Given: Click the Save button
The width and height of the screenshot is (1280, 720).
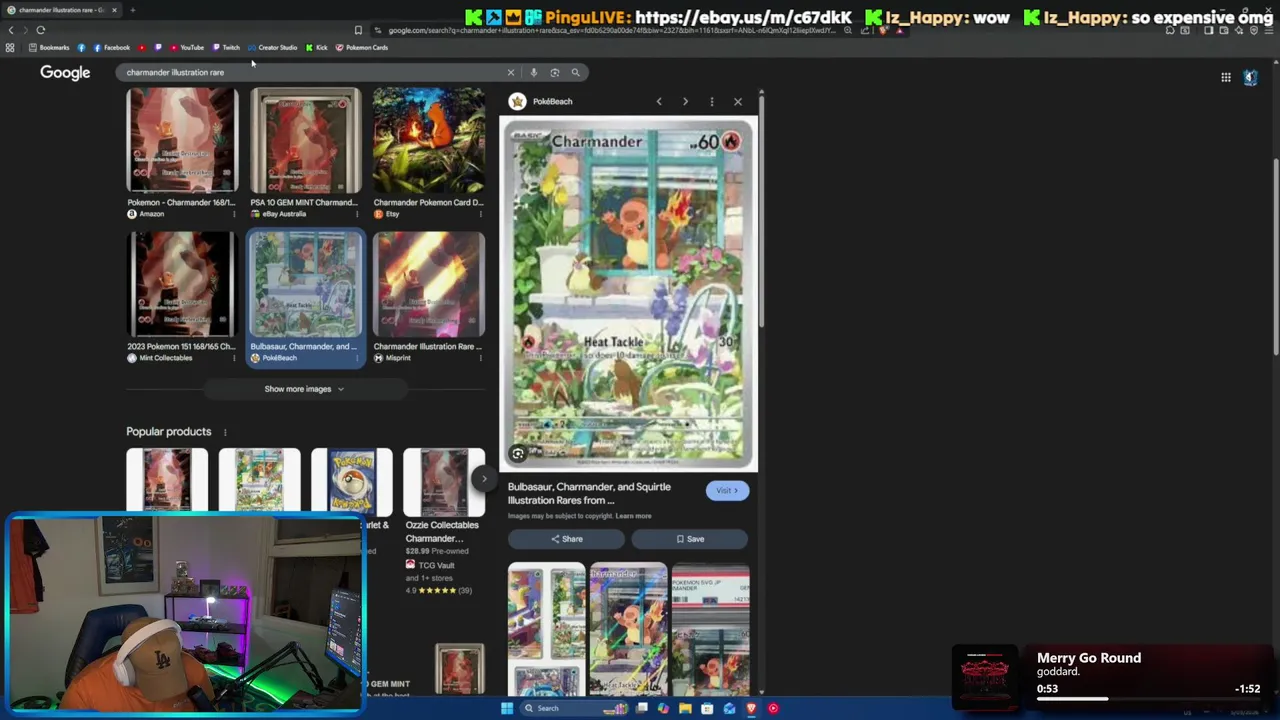Looking at the screenshot, I should coord(689,539).
